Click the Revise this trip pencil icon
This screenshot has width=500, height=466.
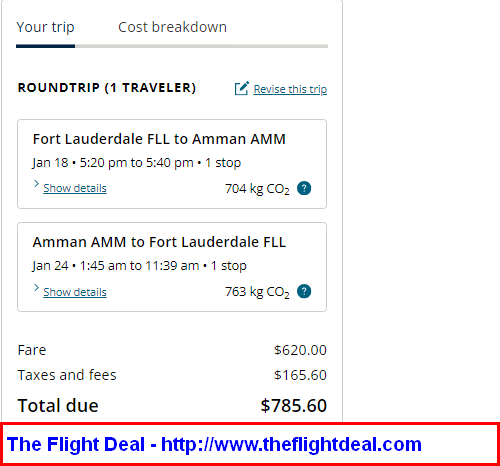[x=241, y=88]
